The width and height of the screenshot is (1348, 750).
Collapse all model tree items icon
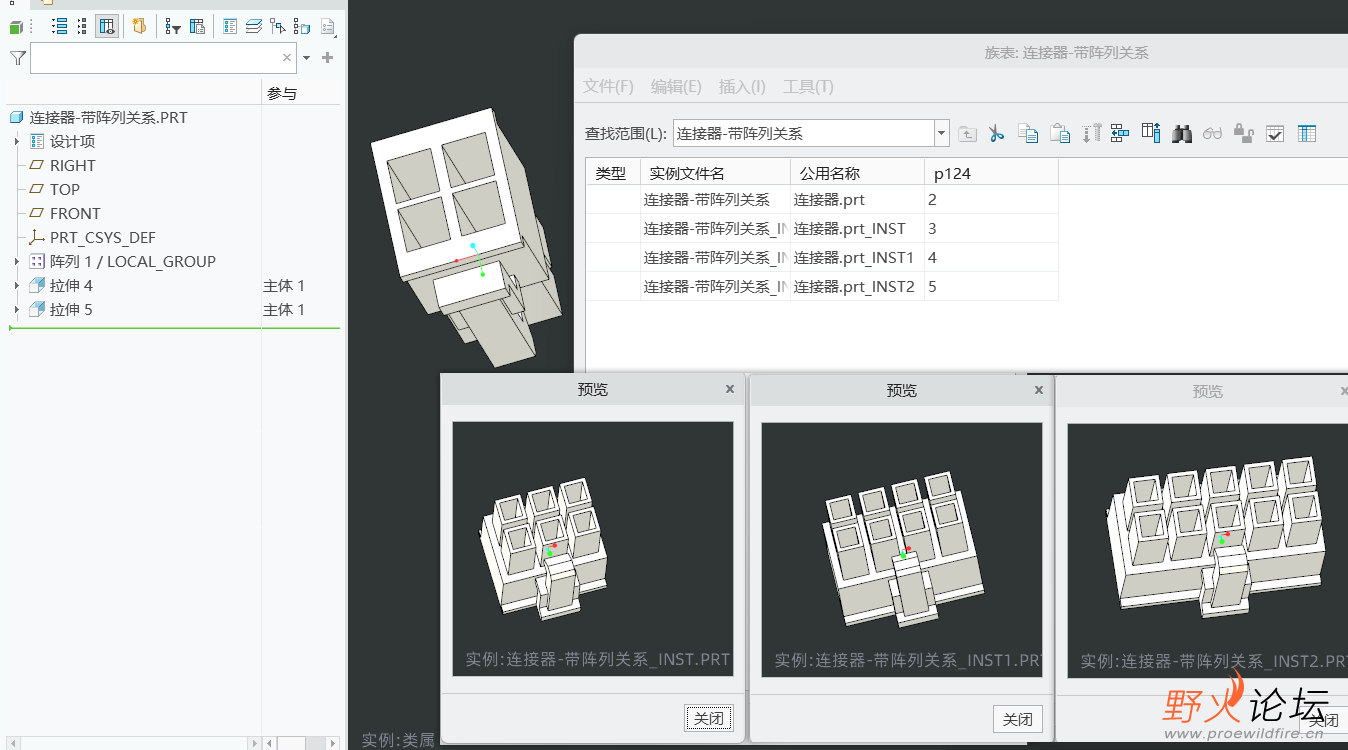click(x=82, y=27)
